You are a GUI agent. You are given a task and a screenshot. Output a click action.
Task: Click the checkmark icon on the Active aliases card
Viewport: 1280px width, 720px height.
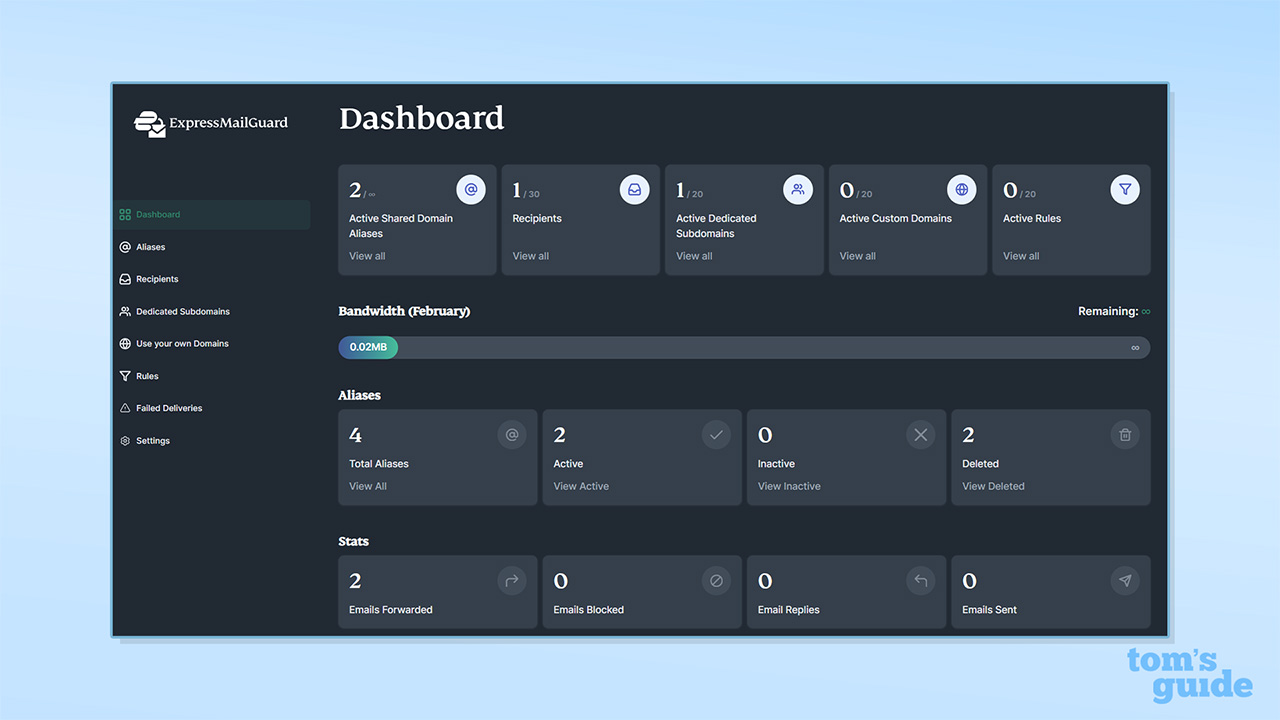pyautogui.click(x=716, y=434)
